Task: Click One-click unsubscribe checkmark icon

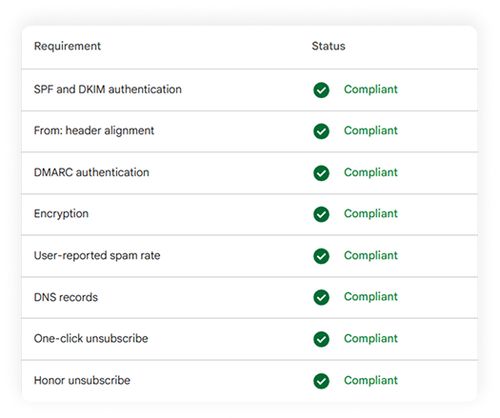Action: point(321,339)
